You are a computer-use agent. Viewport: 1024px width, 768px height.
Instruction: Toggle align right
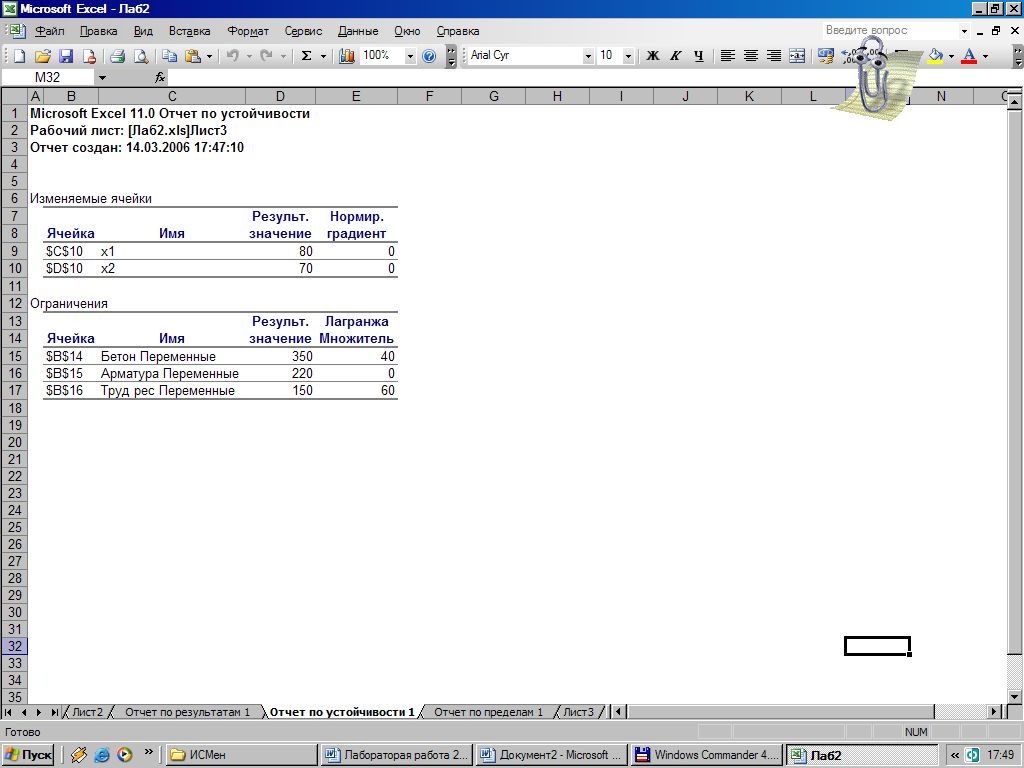774,56
